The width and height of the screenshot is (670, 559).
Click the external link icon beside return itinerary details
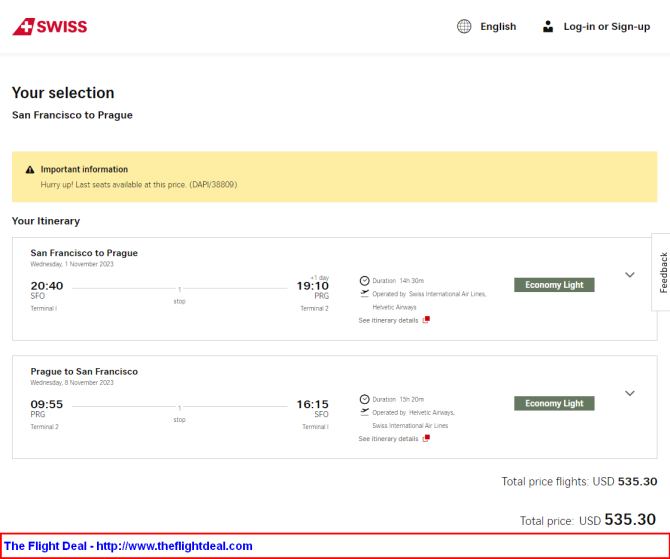point(426,438)
